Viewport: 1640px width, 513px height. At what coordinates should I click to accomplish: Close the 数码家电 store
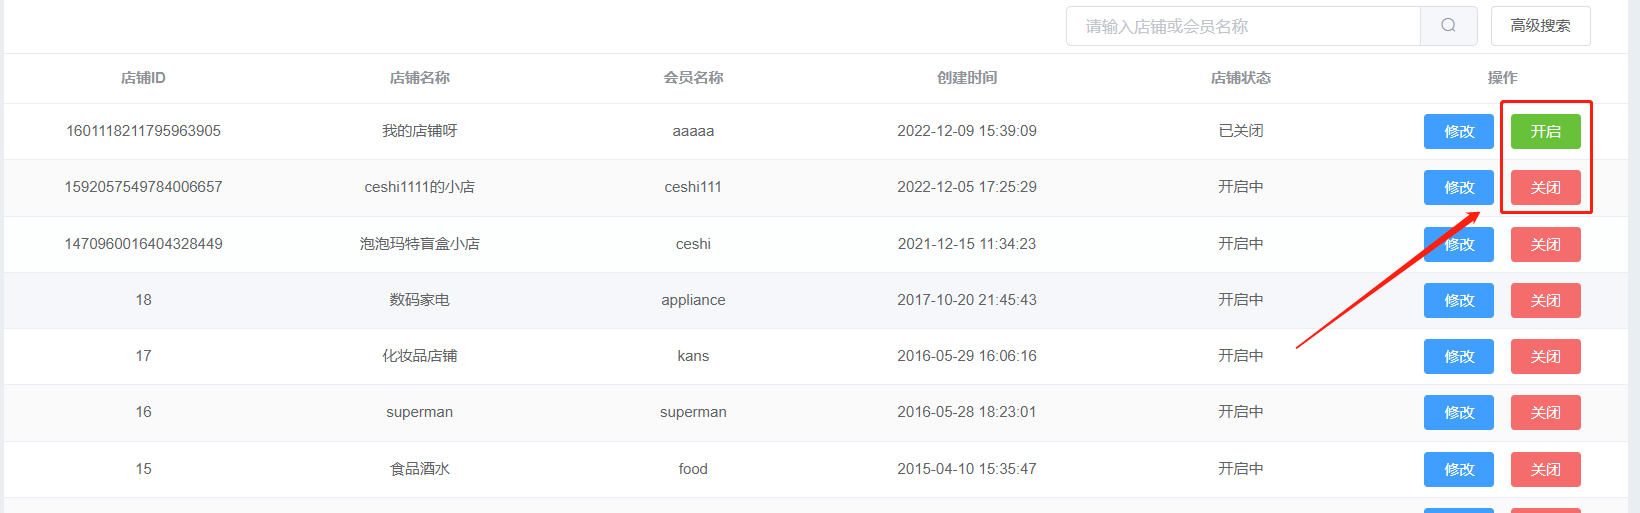1545,300
